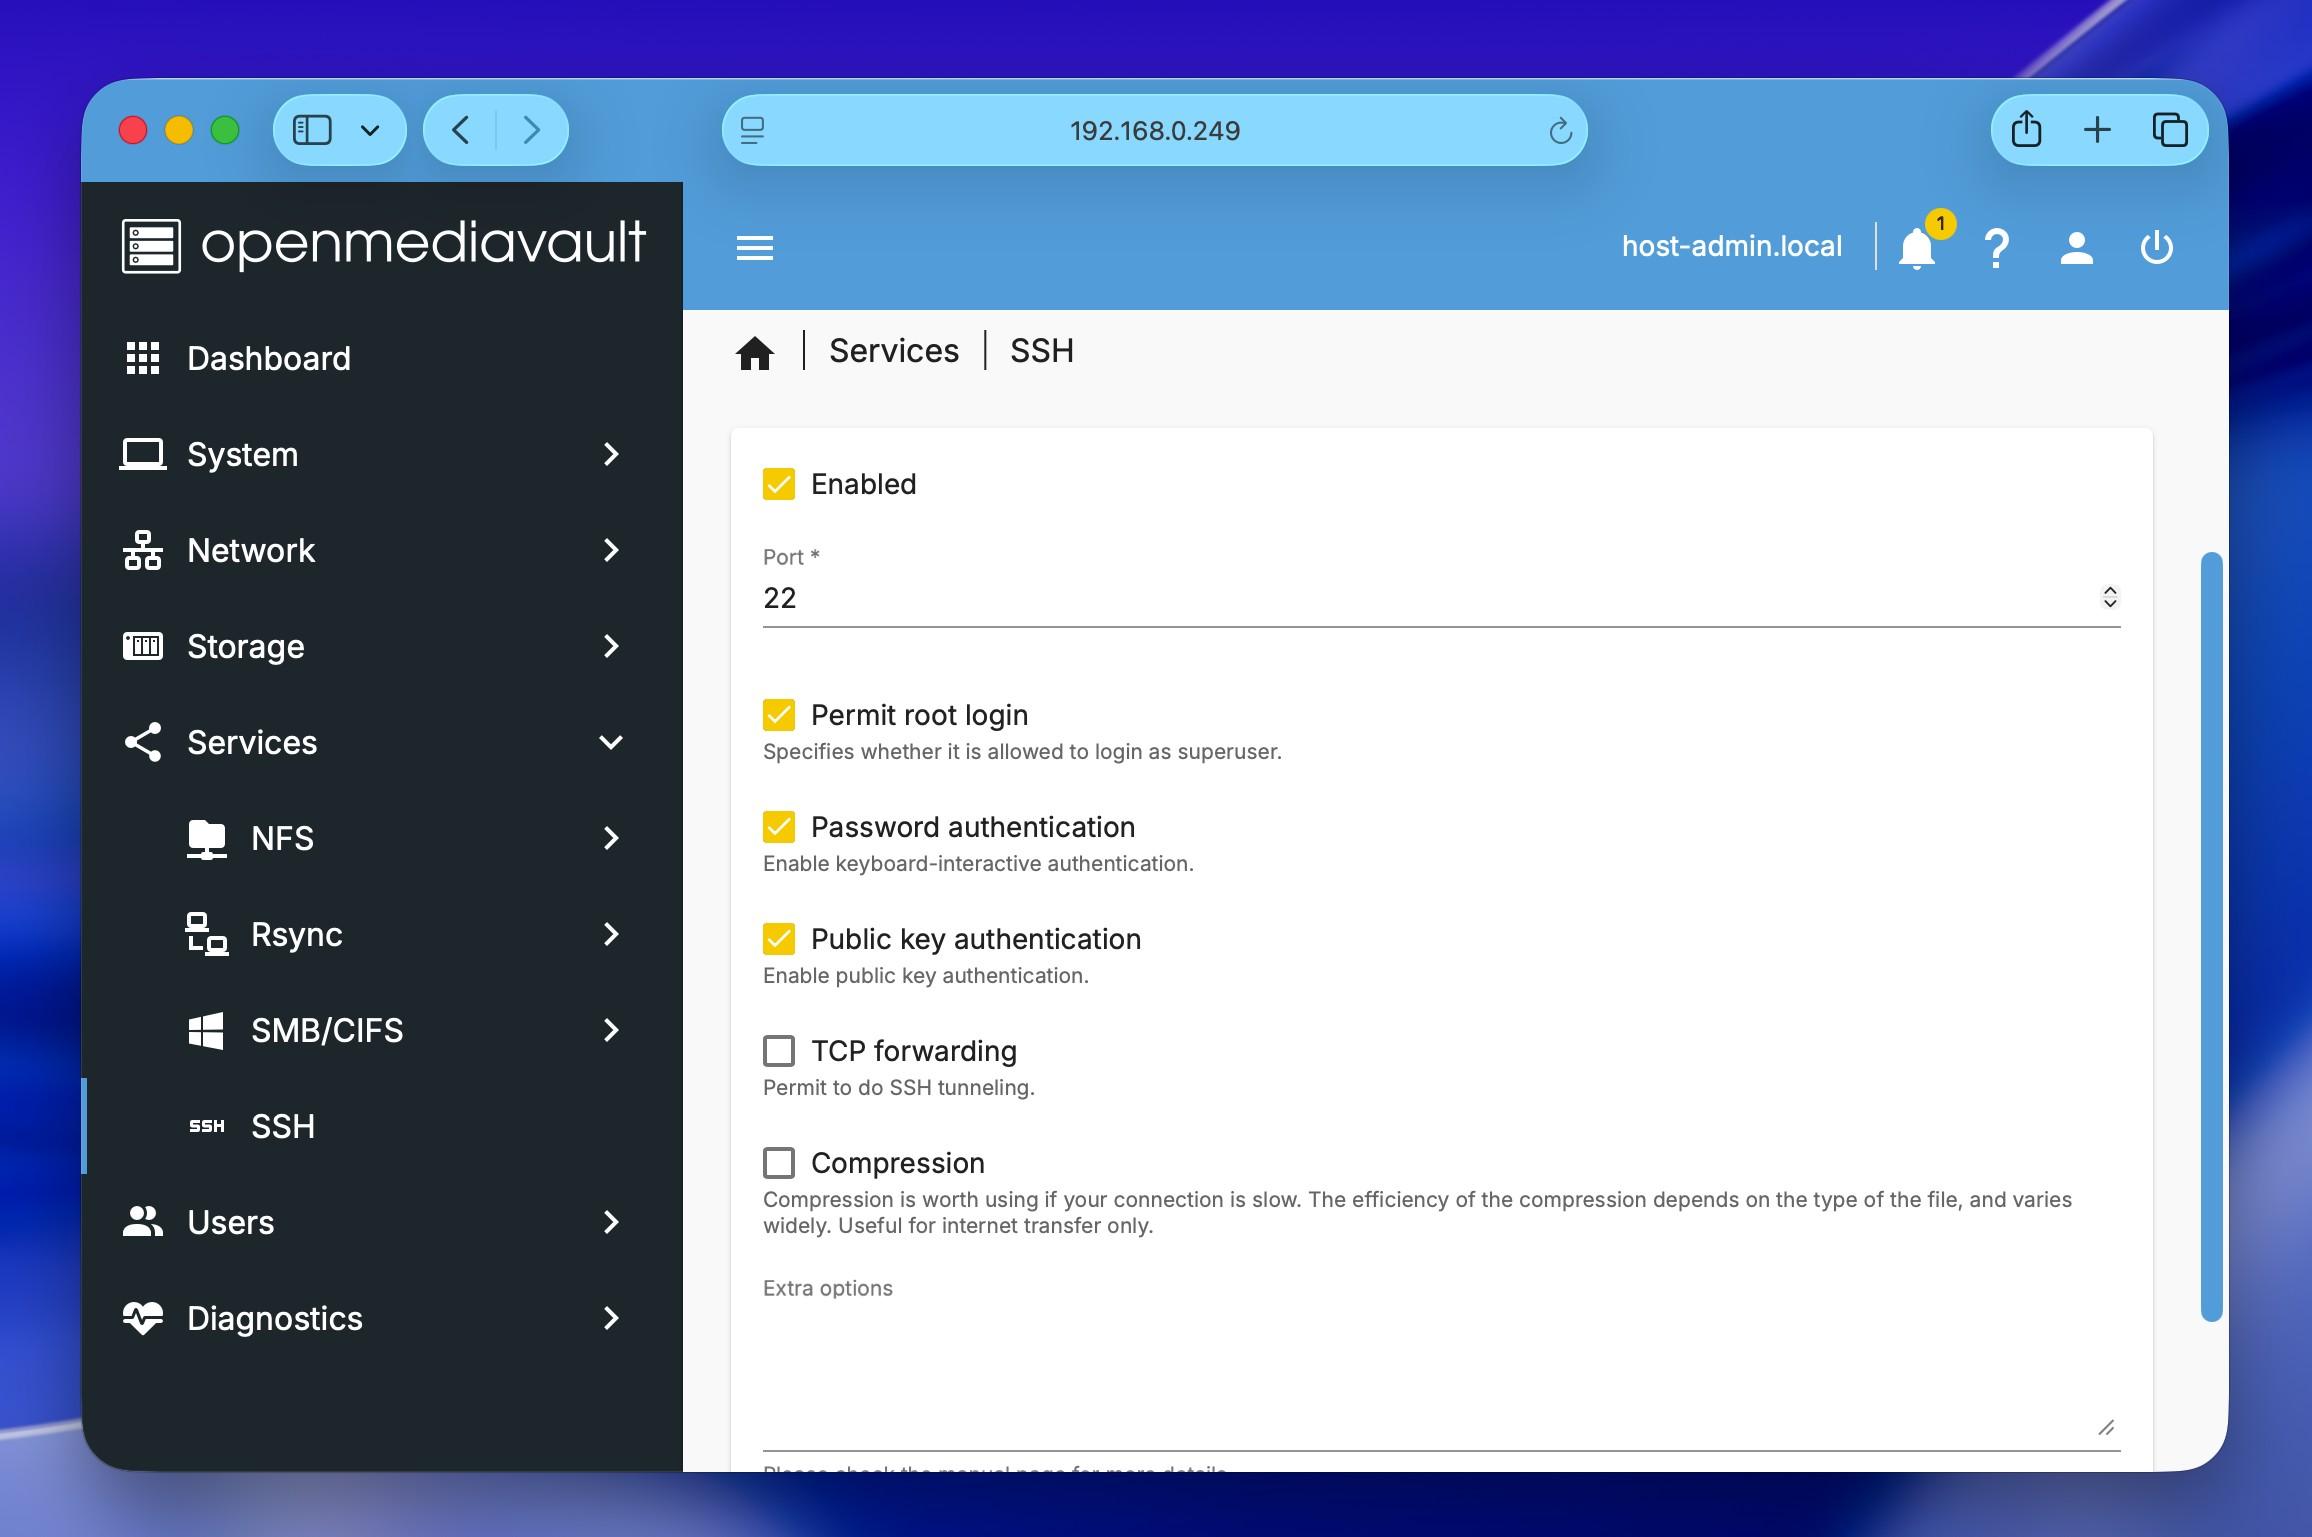Open the NFS service icon
2312x1537 pixels.
[x=206, y=838]
